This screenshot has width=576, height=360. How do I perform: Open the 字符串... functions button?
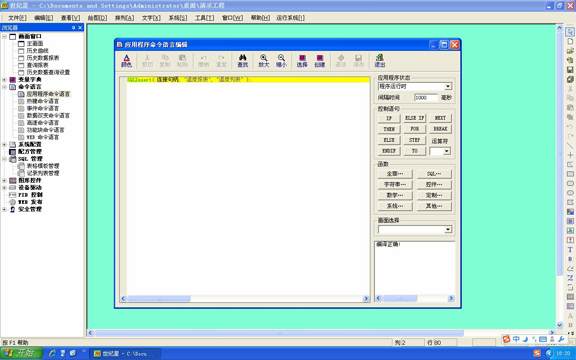[x=395, y=184]
